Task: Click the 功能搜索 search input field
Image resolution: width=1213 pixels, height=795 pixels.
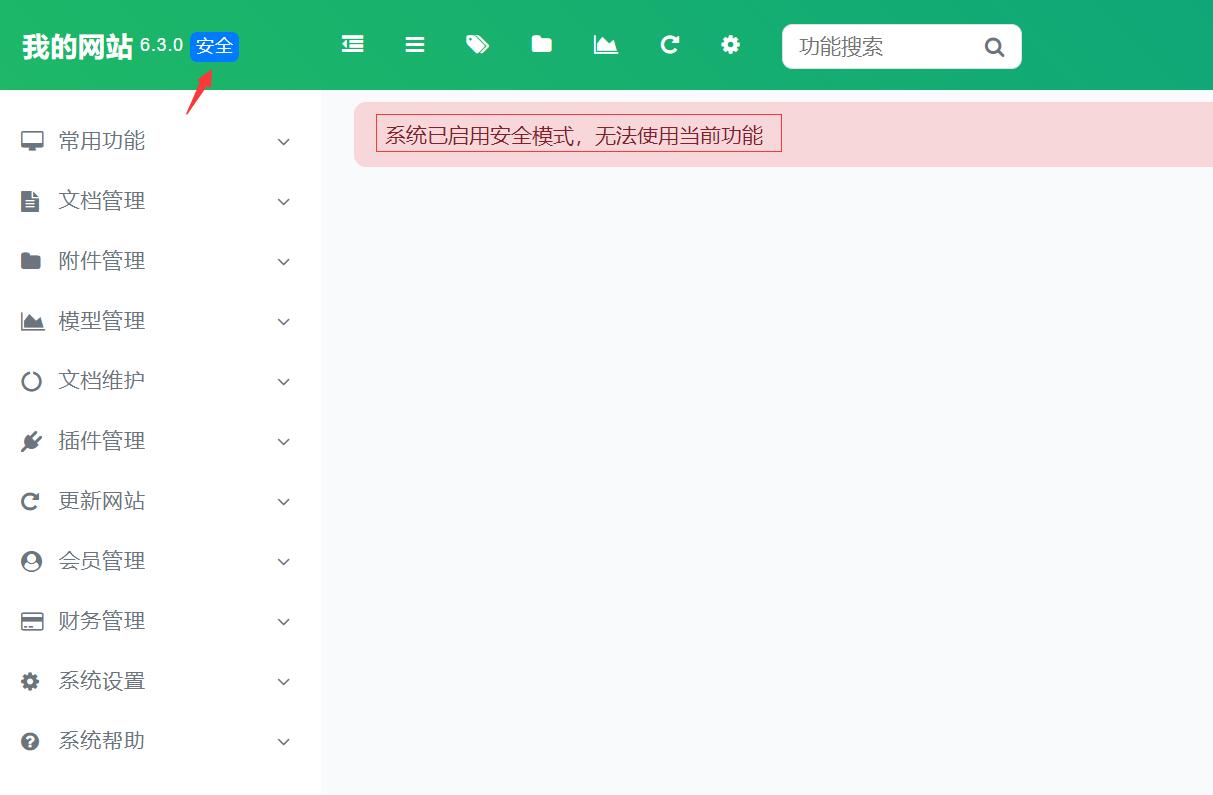Action: tap(880, 47)
